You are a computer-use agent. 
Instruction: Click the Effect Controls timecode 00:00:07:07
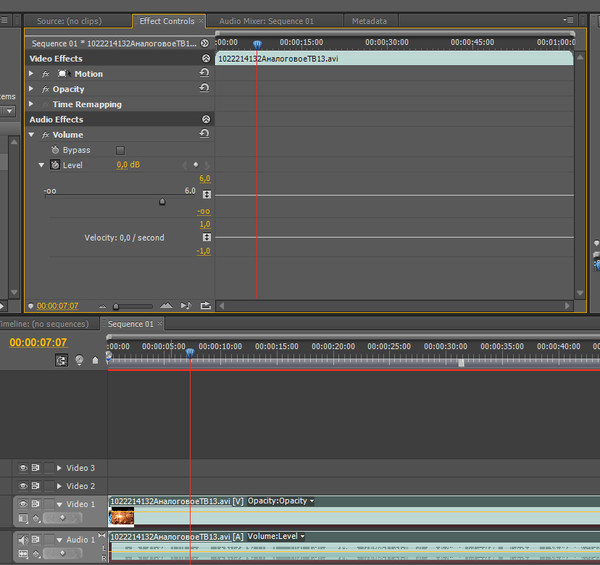57,306
